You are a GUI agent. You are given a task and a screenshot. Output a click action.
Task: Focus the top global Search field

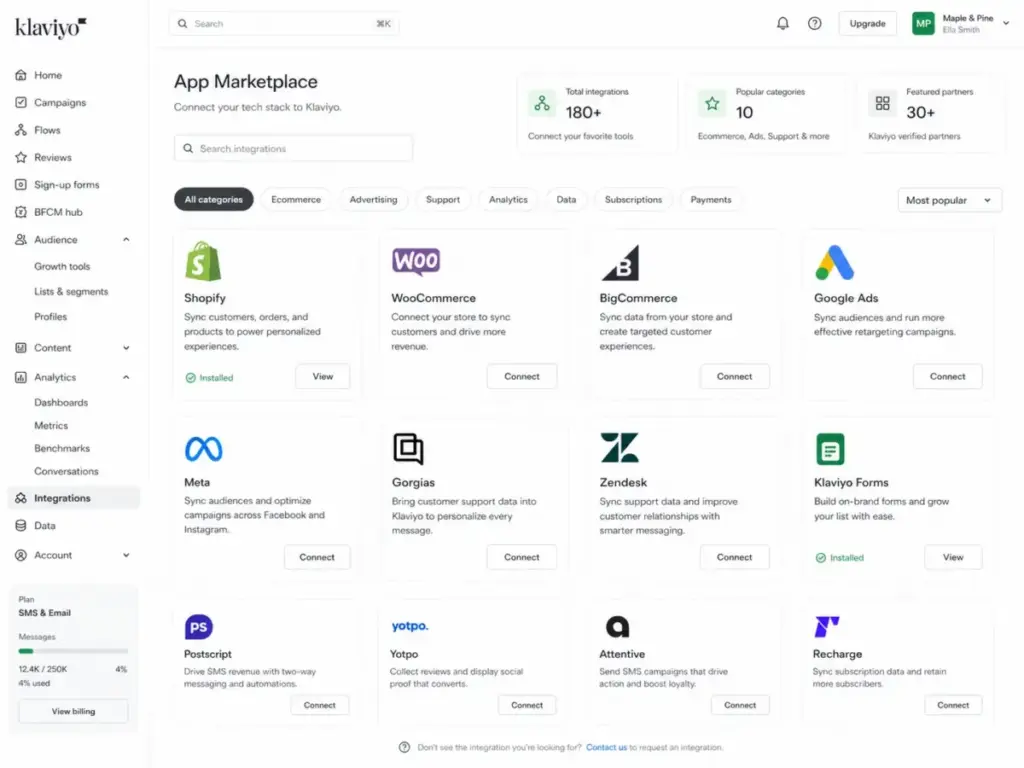[x=284, y=24]
